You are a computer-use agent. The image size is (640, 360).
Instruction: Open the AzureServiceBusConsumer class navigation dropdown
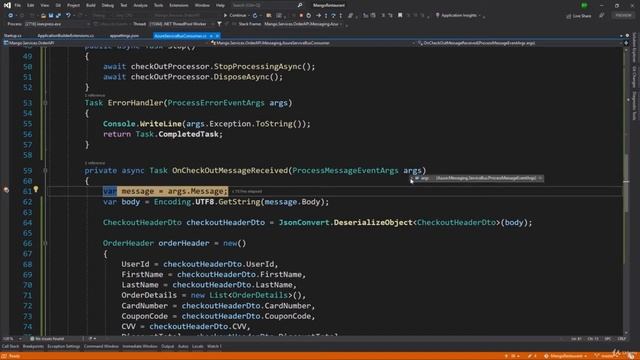coord(313,43)
